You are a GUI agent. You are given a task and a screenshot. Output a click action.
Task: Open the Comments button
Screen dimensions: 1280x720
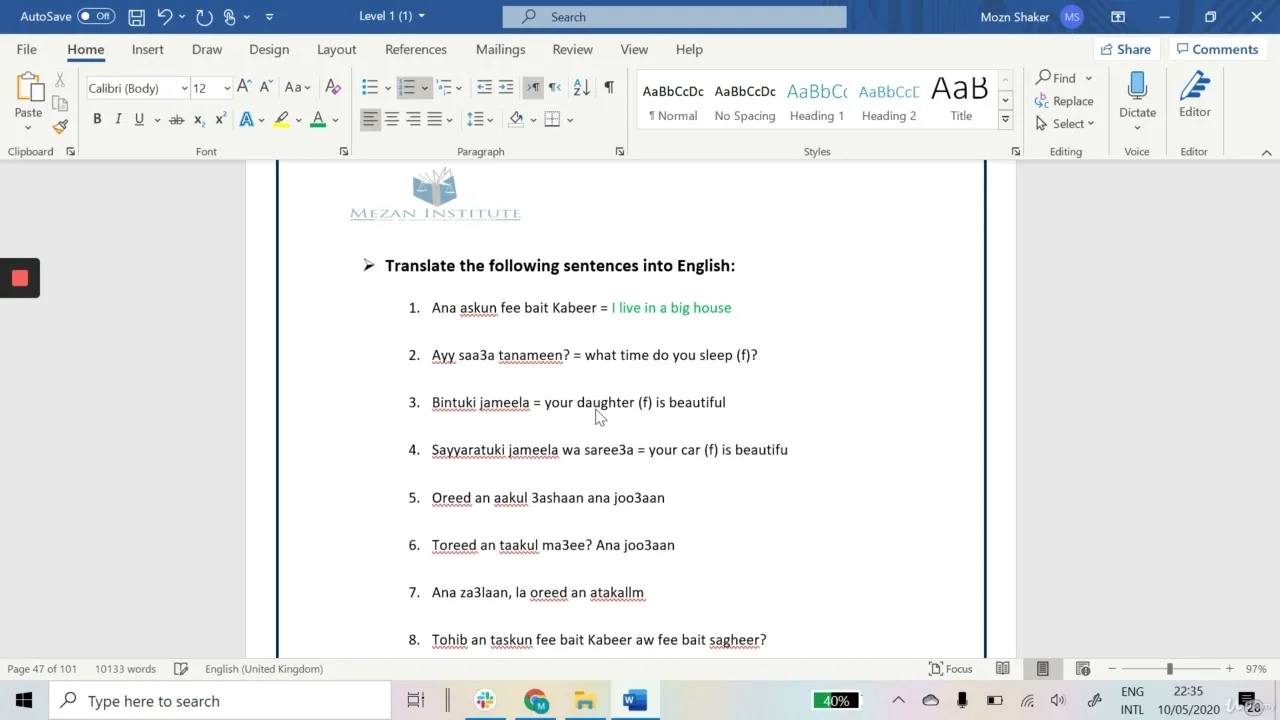tap(1216, 49)
